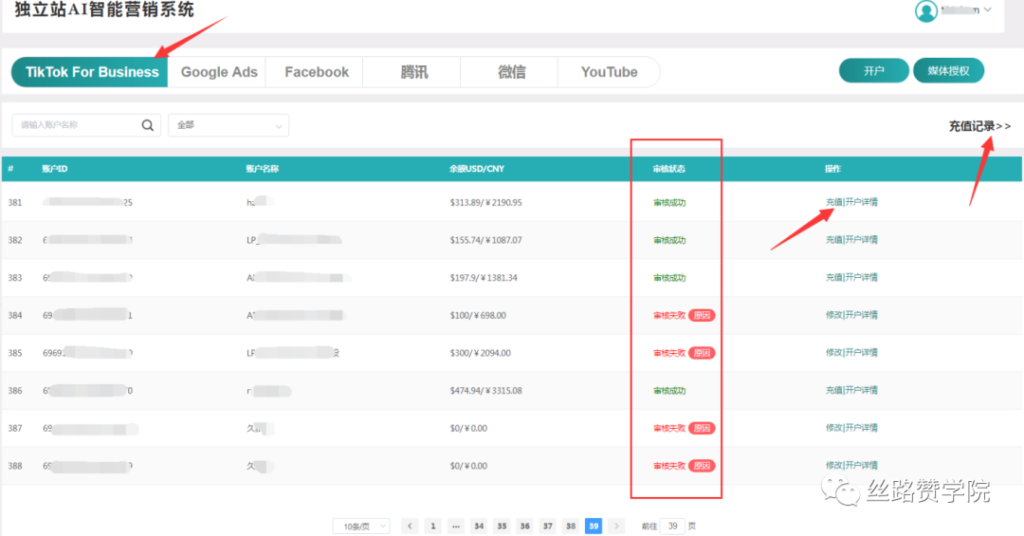
Task: Open the Facebook tab
Action: pos(316,72)
